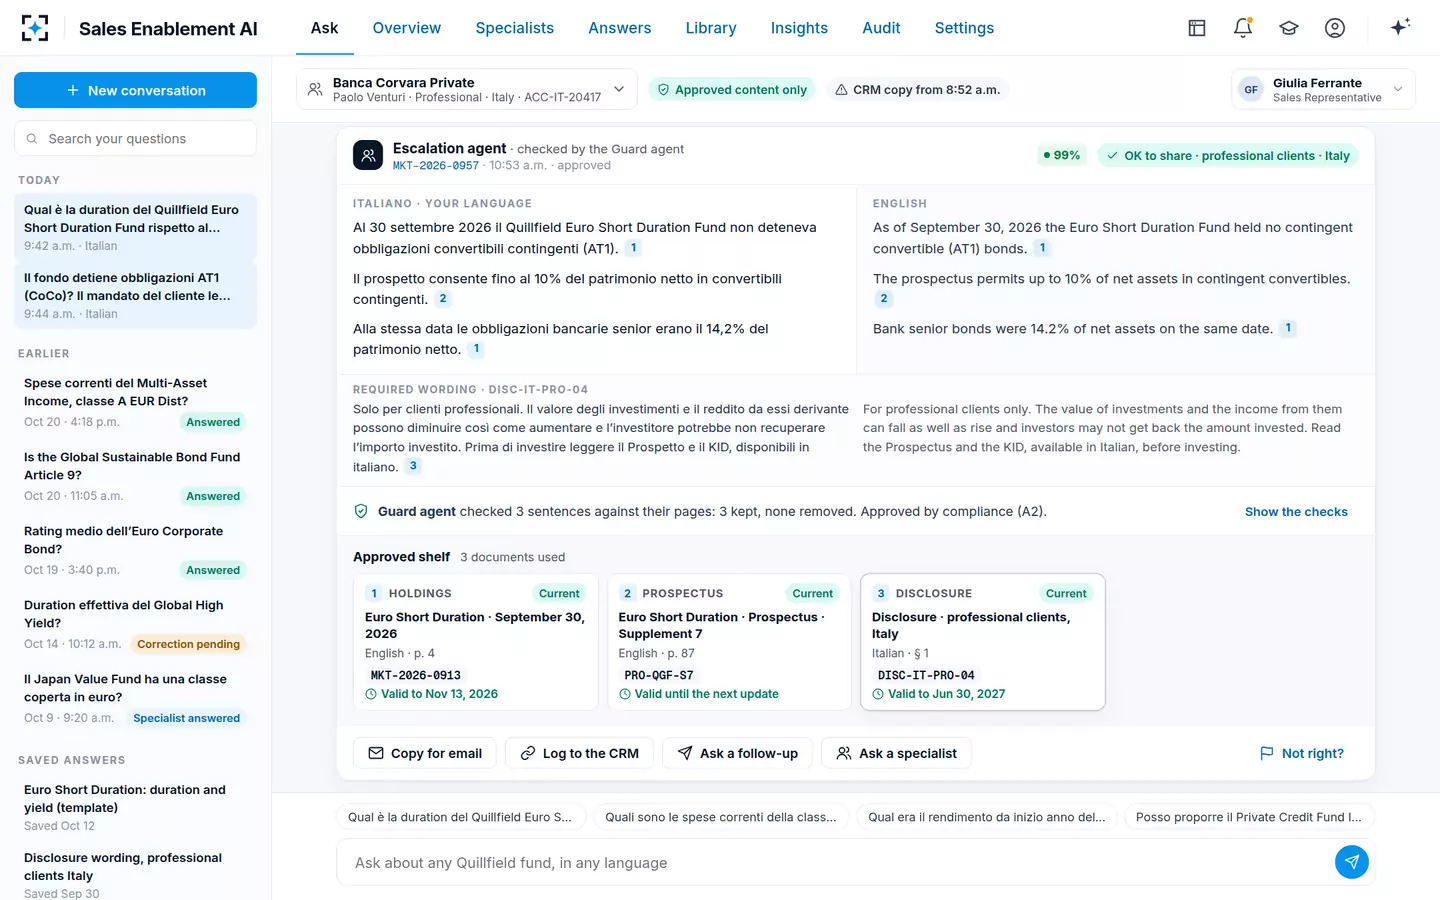Image resolution: width=1440 pixels, height=900 pixels.
Task: Go to the Library tab
Action: (x=711, y=28)
